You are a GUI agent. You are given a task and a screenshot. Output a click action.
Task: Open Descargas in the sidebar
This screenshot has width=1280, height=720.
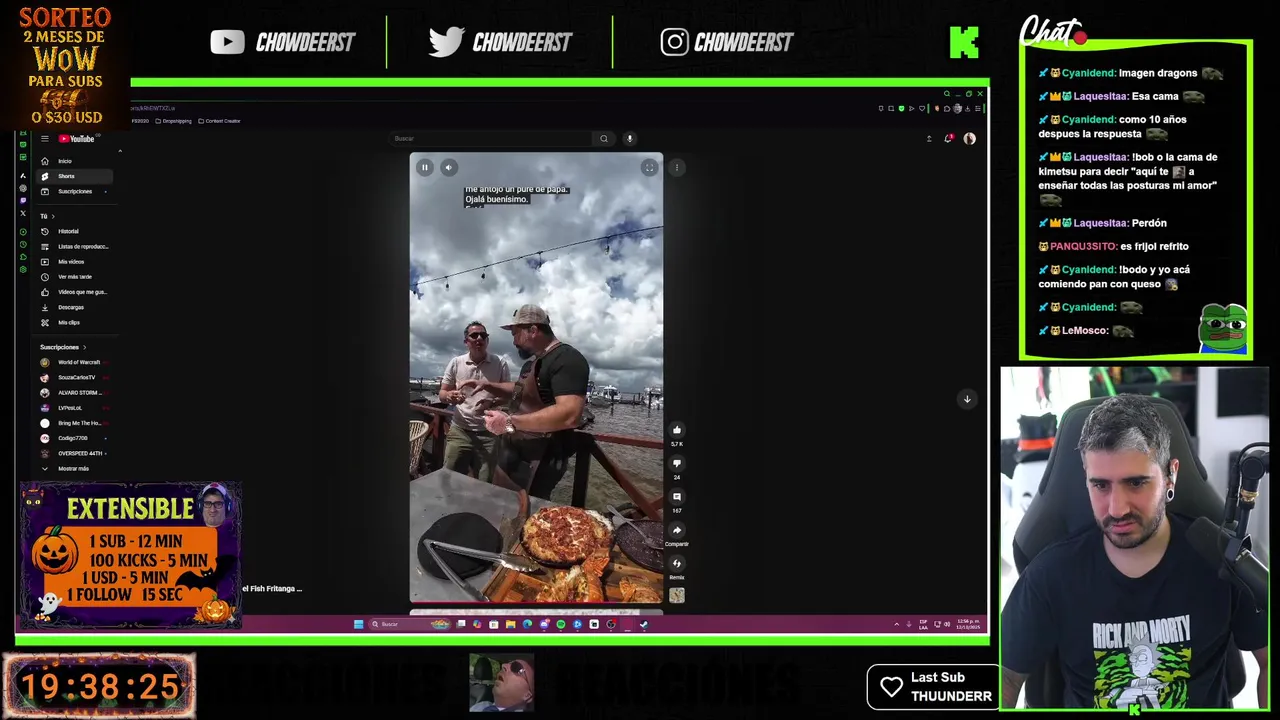point(73,307)
